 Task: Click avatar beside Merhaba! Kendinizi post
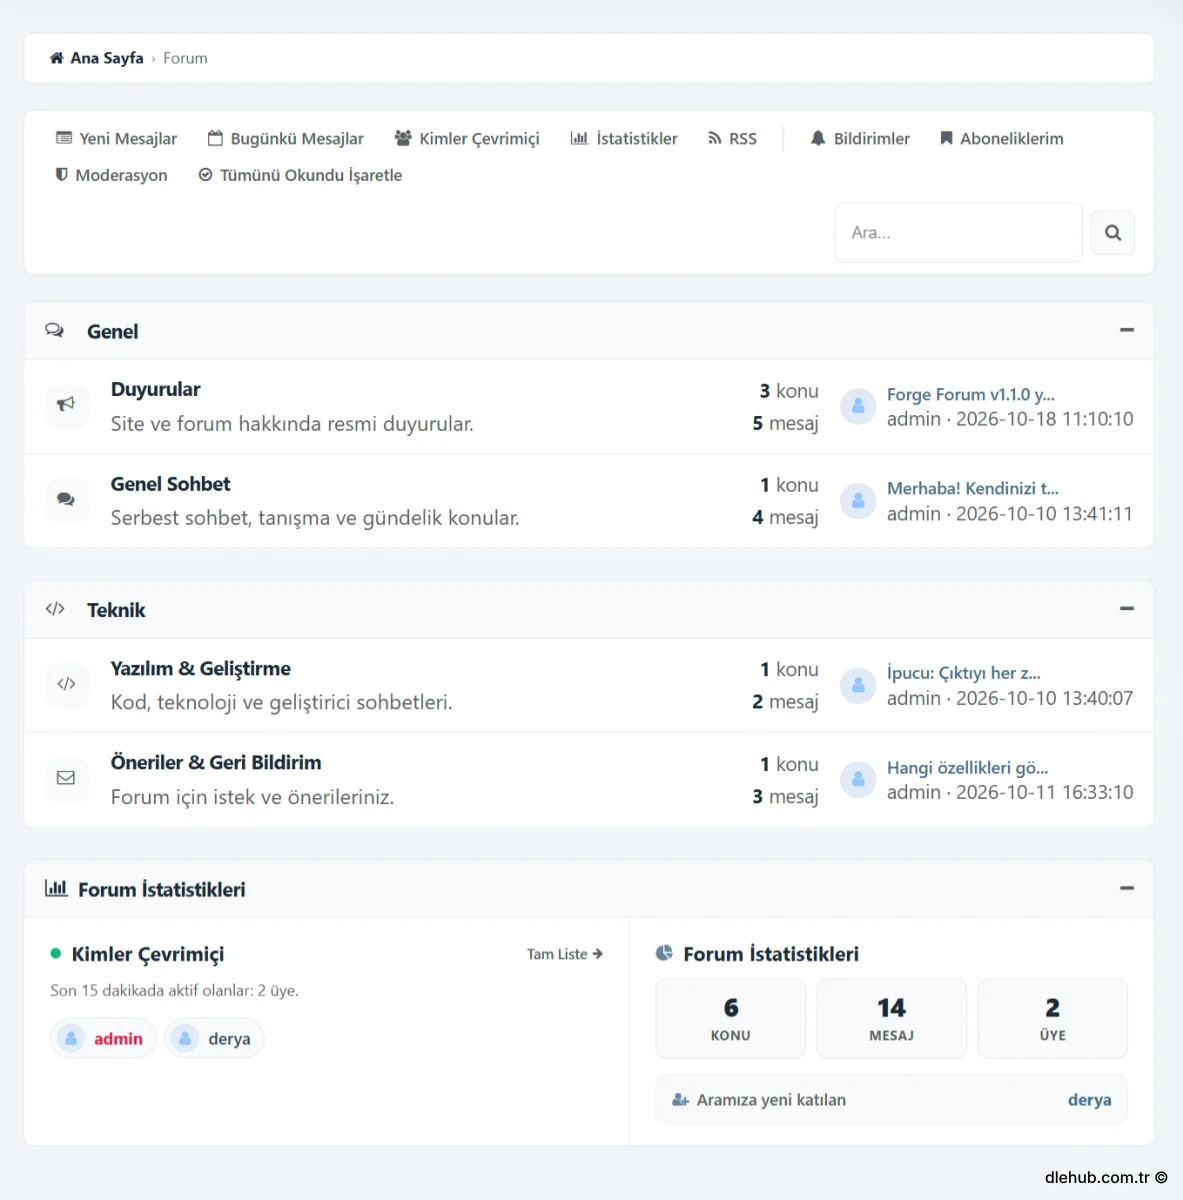858,501
